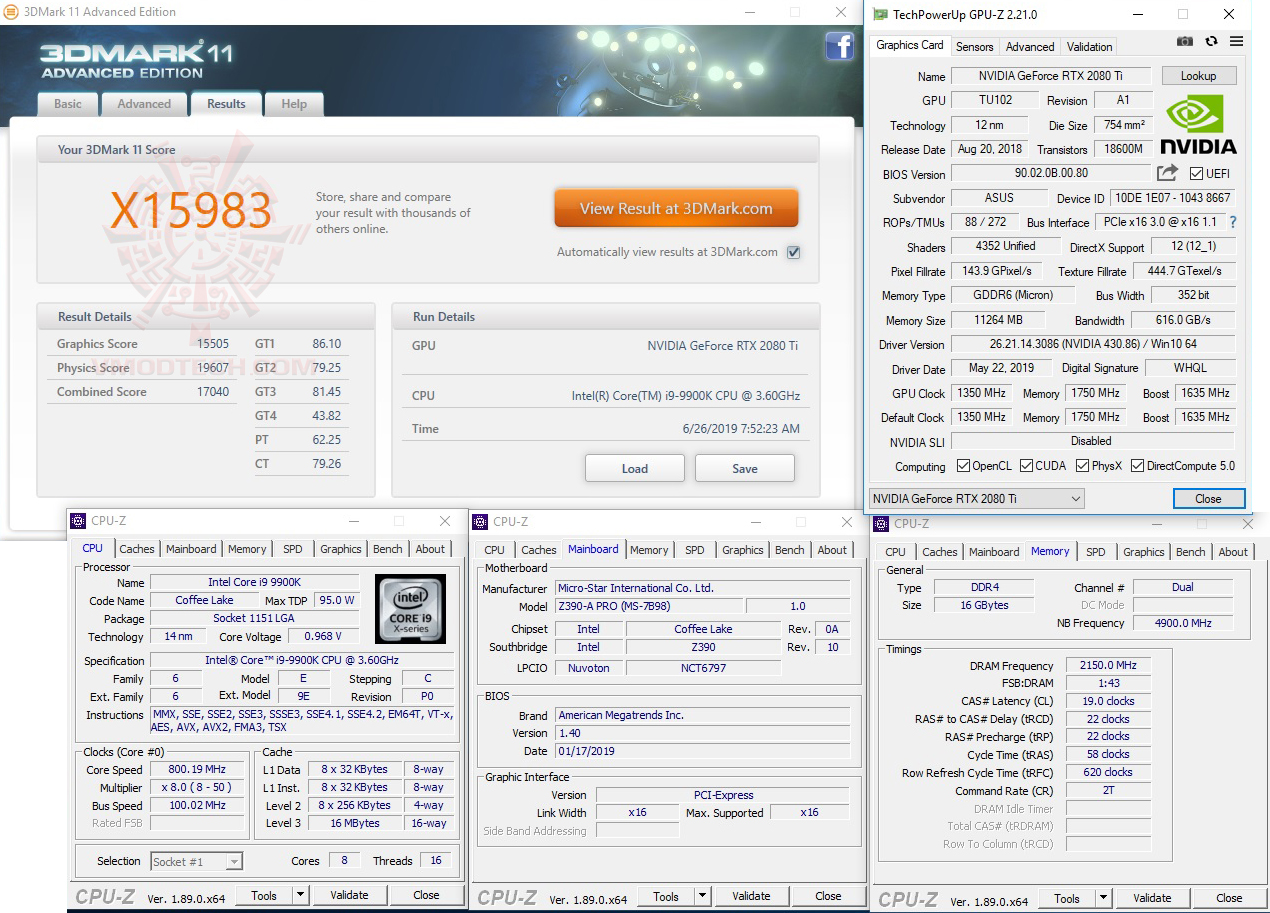1270x913 pixels.
Task: Uncheck the UEFI checkbox in GPU-Z
Action: pyautogui.click(x=1196, y=173)
